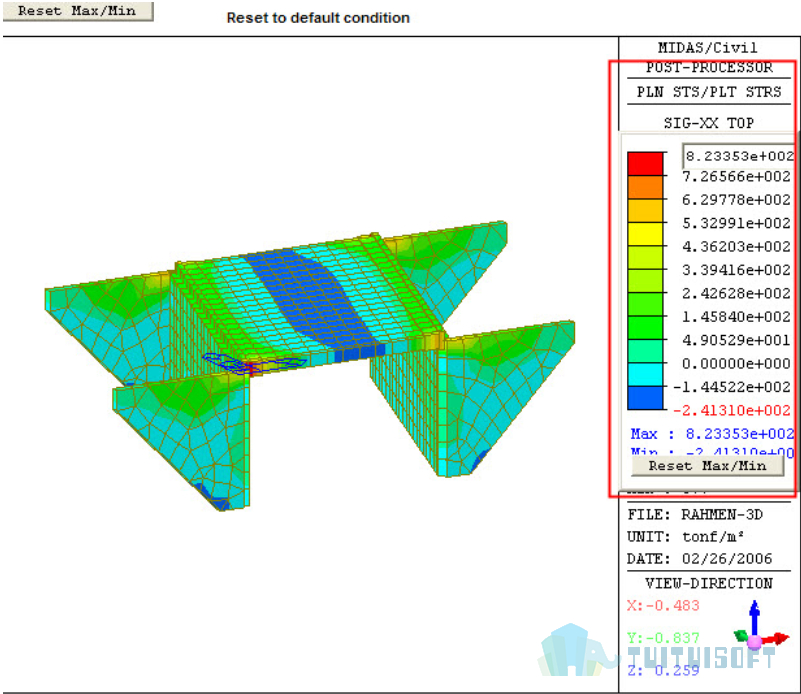Image resolution: width=801 pixels, height=694 pixels.
Task: Pick the dark blue swatch at the legend bottom
Action: click(x=645, y=398)
